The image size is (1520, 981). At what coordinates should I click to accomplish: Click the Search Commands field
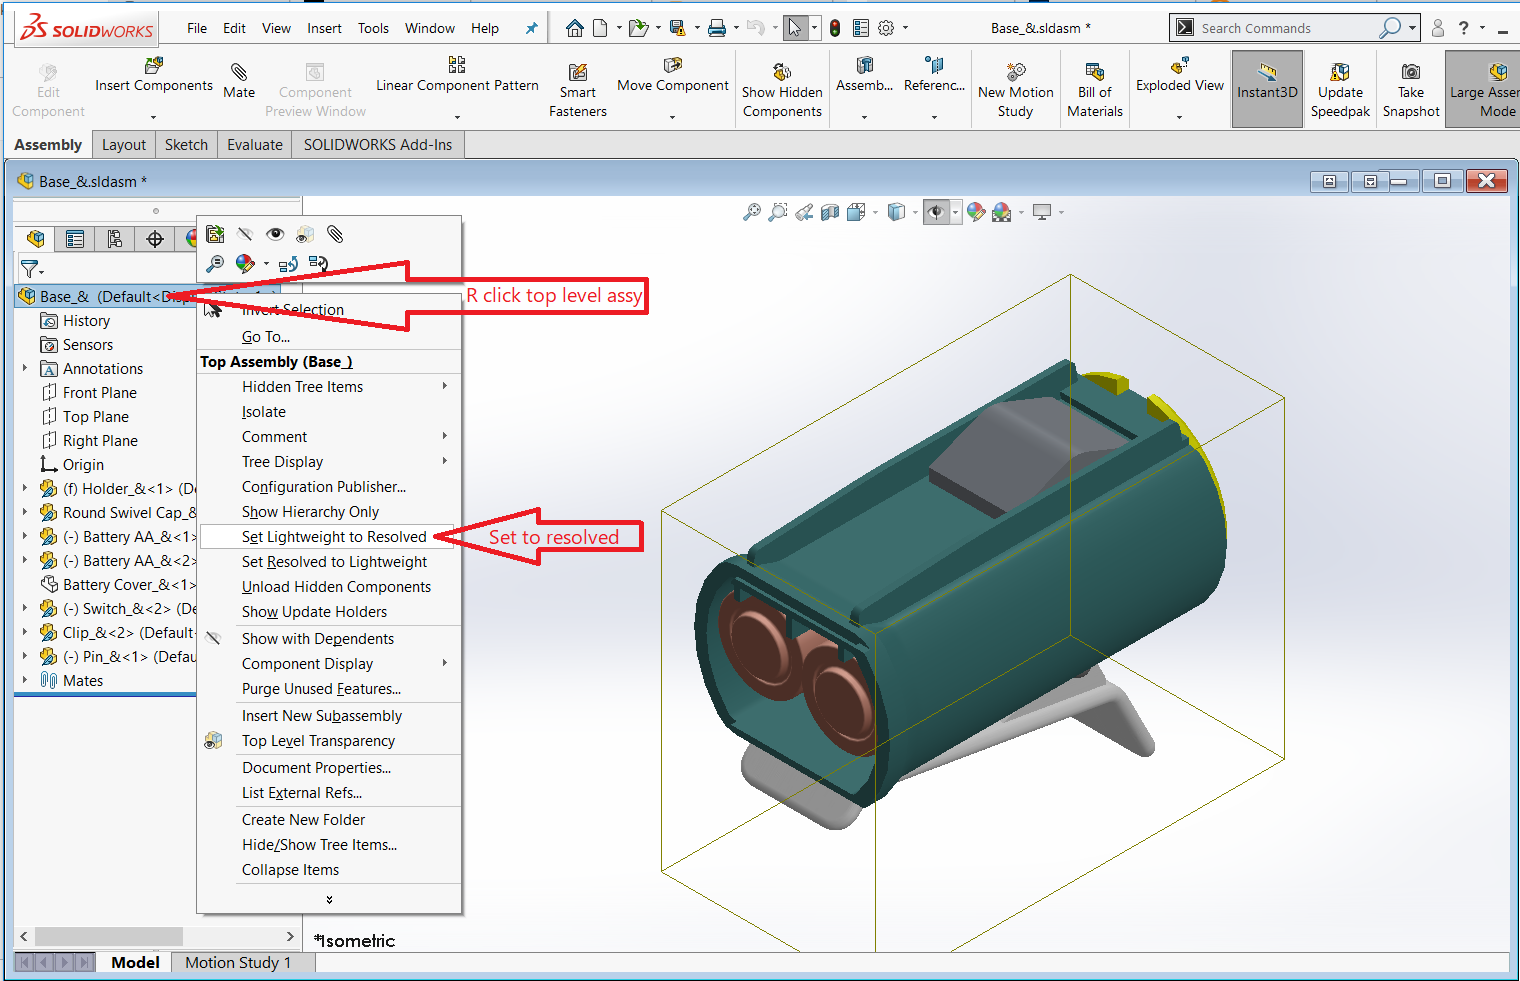pos(1285,28)
